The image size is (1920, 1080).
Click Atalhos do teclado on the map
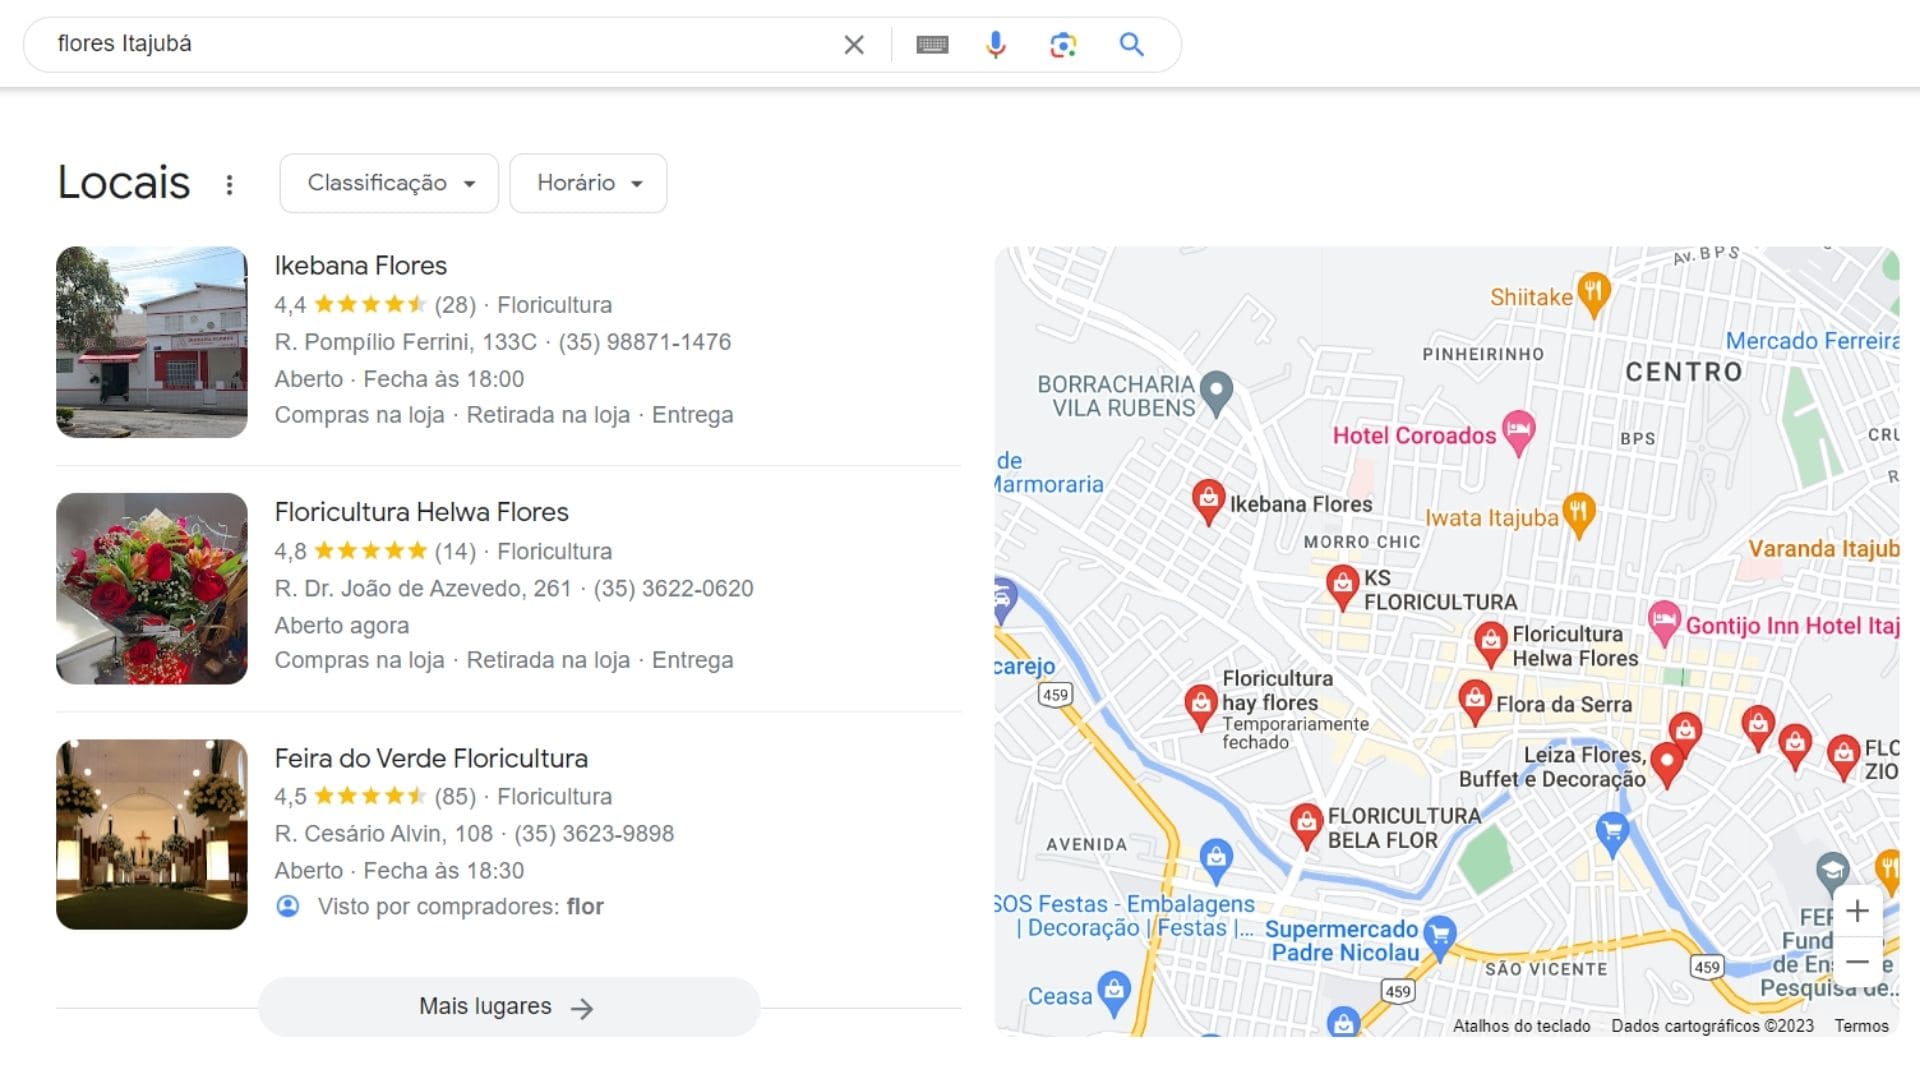[x=1521, y=1026]
